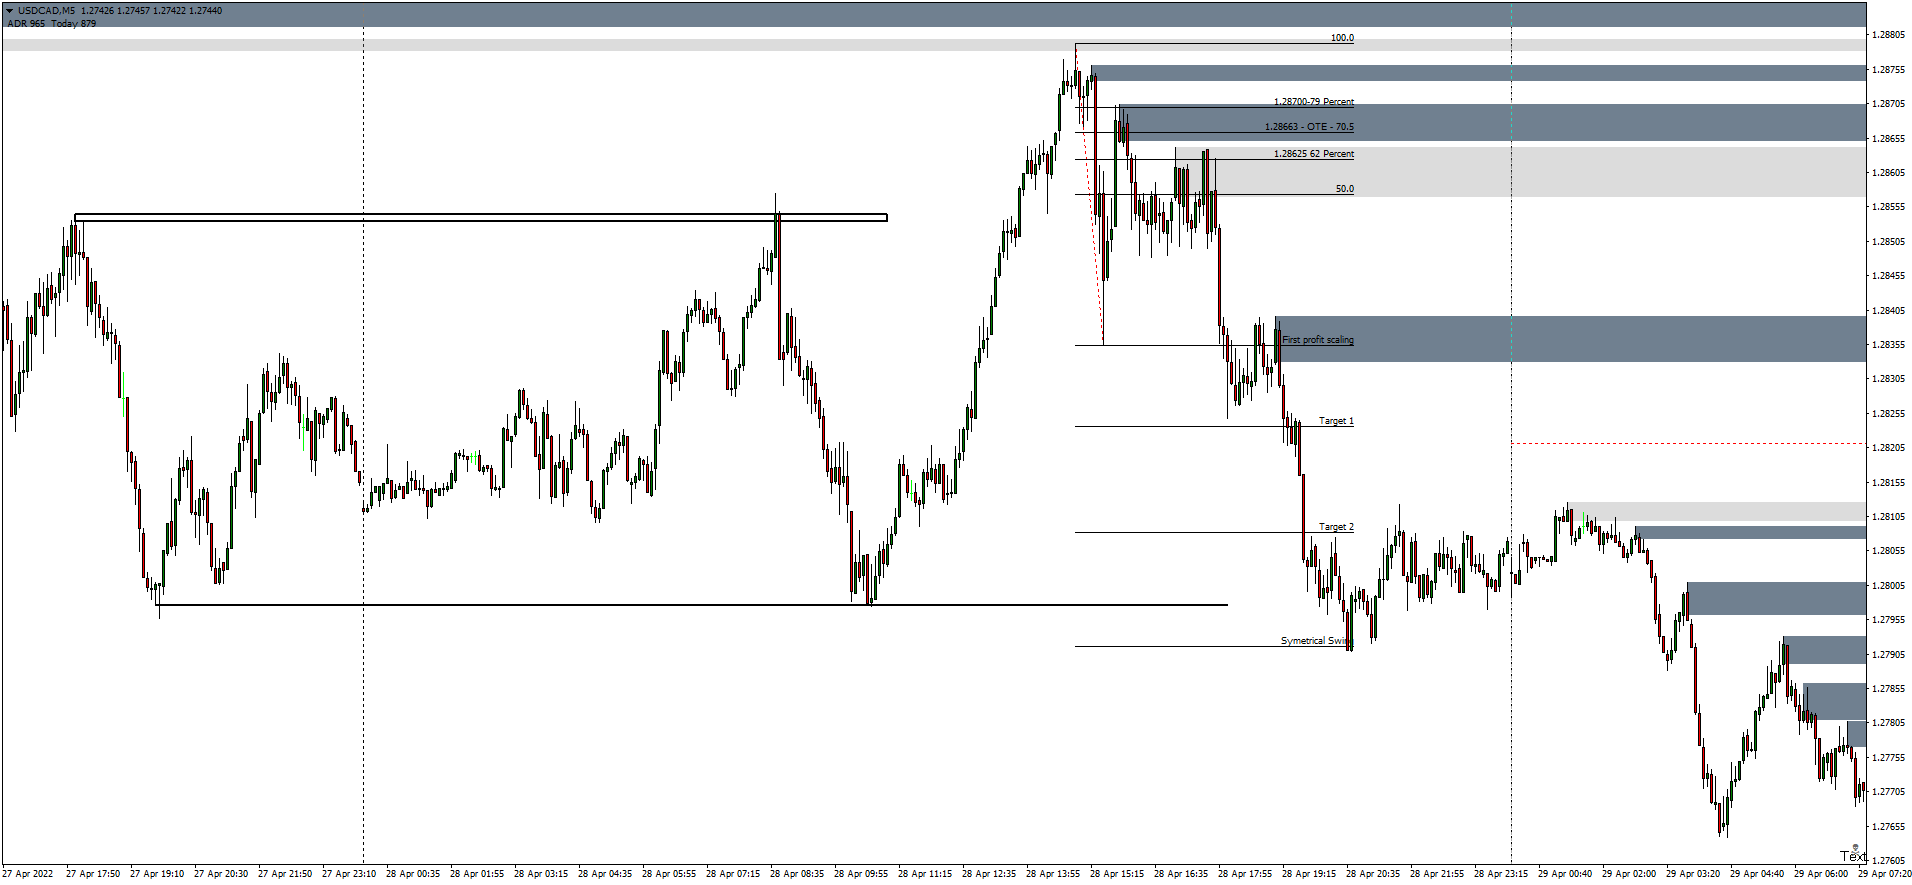The image size is (1912, 885).
Task: Select the 1.28655 price axis value
Action: (1889, 139)
